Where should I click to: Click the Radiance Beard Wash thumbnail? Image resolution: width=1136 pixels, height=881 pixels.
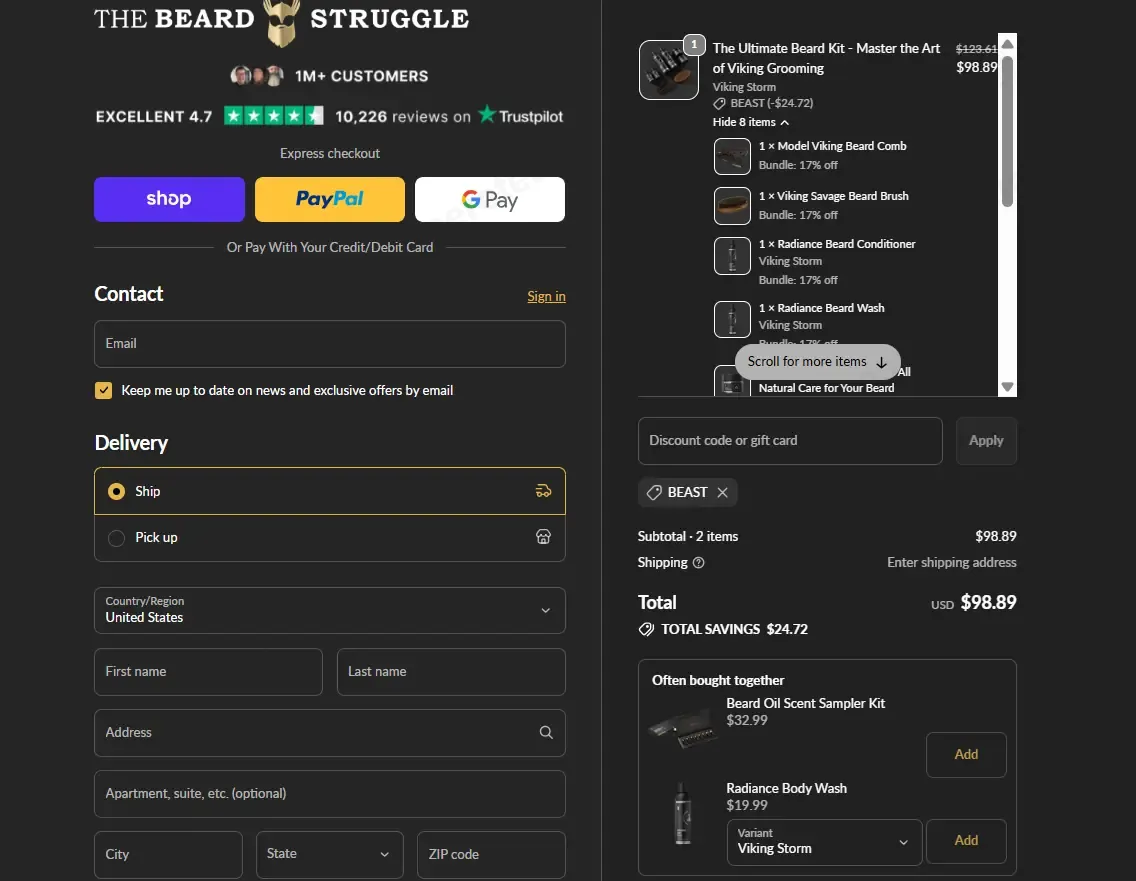point(732,320)
